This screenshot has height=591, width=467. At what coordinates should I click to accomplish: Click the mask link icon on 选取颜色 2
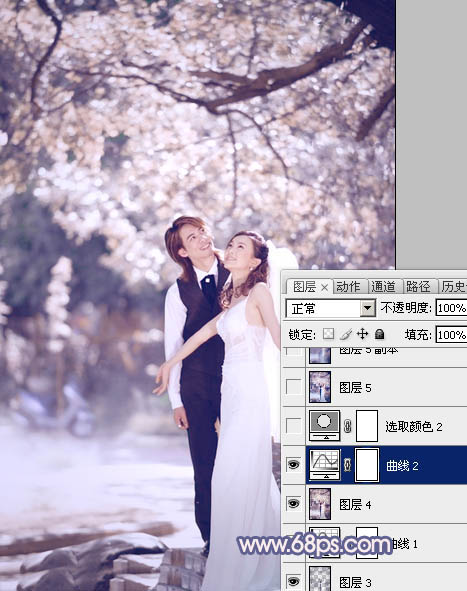point(348,426)
